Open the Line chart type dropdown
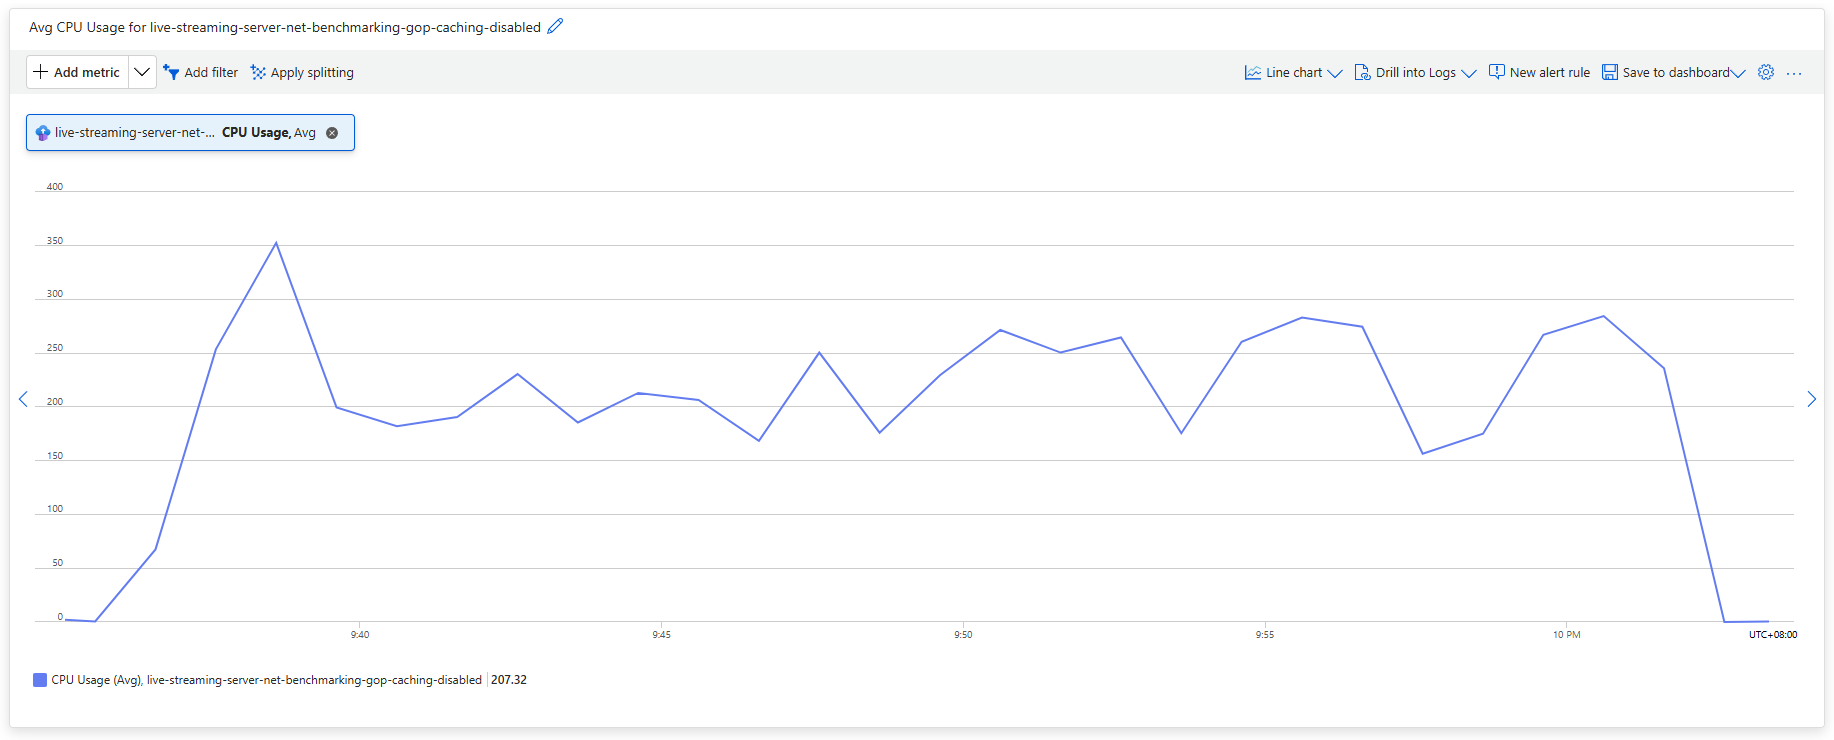The width and height of the screenshot is (1834, 740). (1293, 72)
